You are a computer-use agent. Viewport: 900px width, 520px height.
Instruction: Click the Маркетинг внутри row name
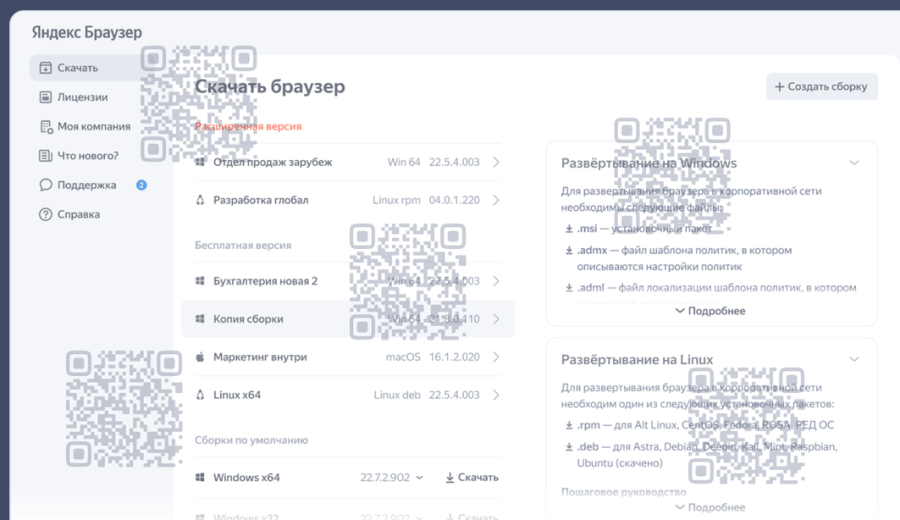point(260,357)
